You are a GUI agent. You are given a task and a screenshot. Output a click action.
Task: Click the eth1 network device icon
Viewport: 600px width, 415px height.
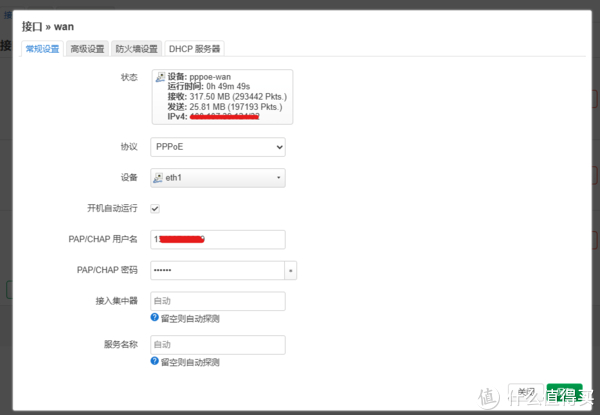click(x=158, y=178)
